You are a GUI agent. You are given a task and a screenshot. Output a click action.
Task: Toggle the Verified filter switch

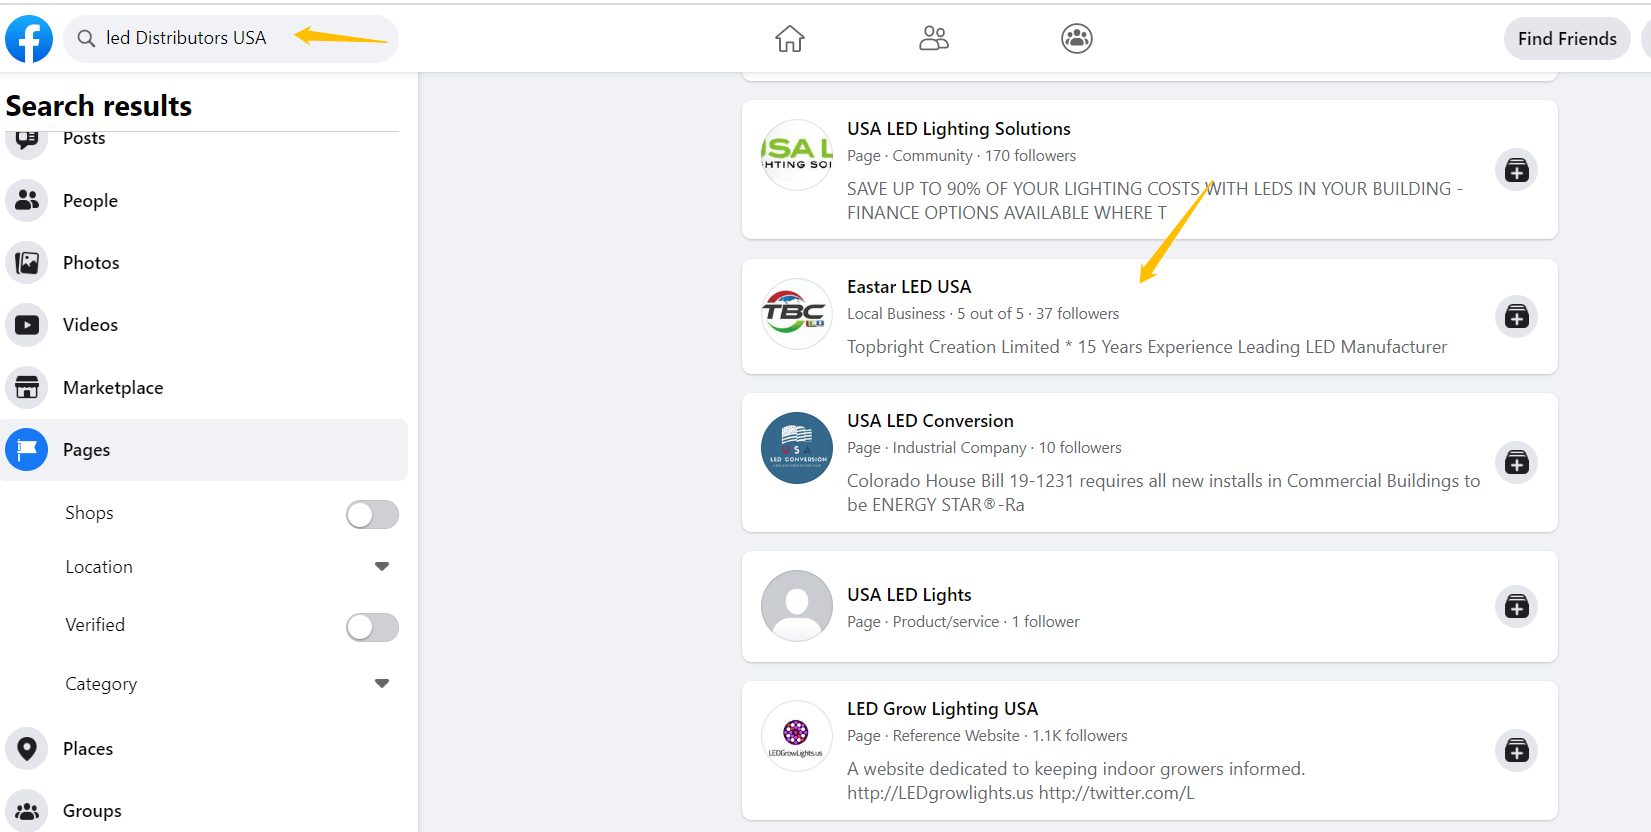372,627
